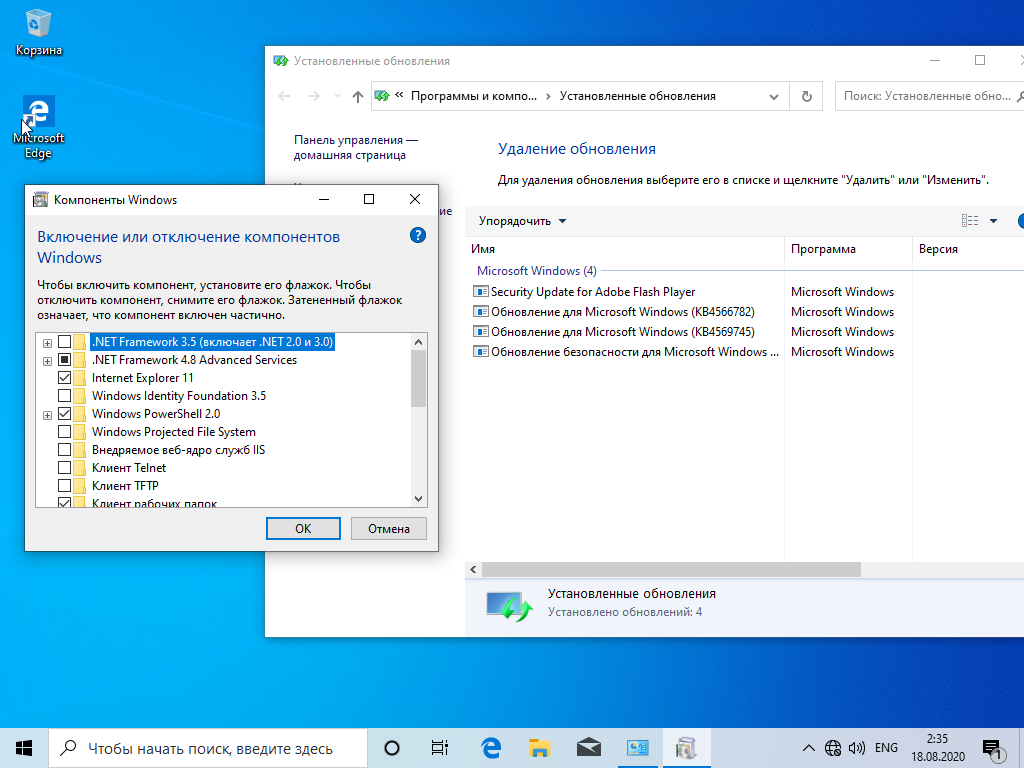Screen dimensions: 1024x768
Task: Click the taskbar search box
Action: [x=208, y=748]
